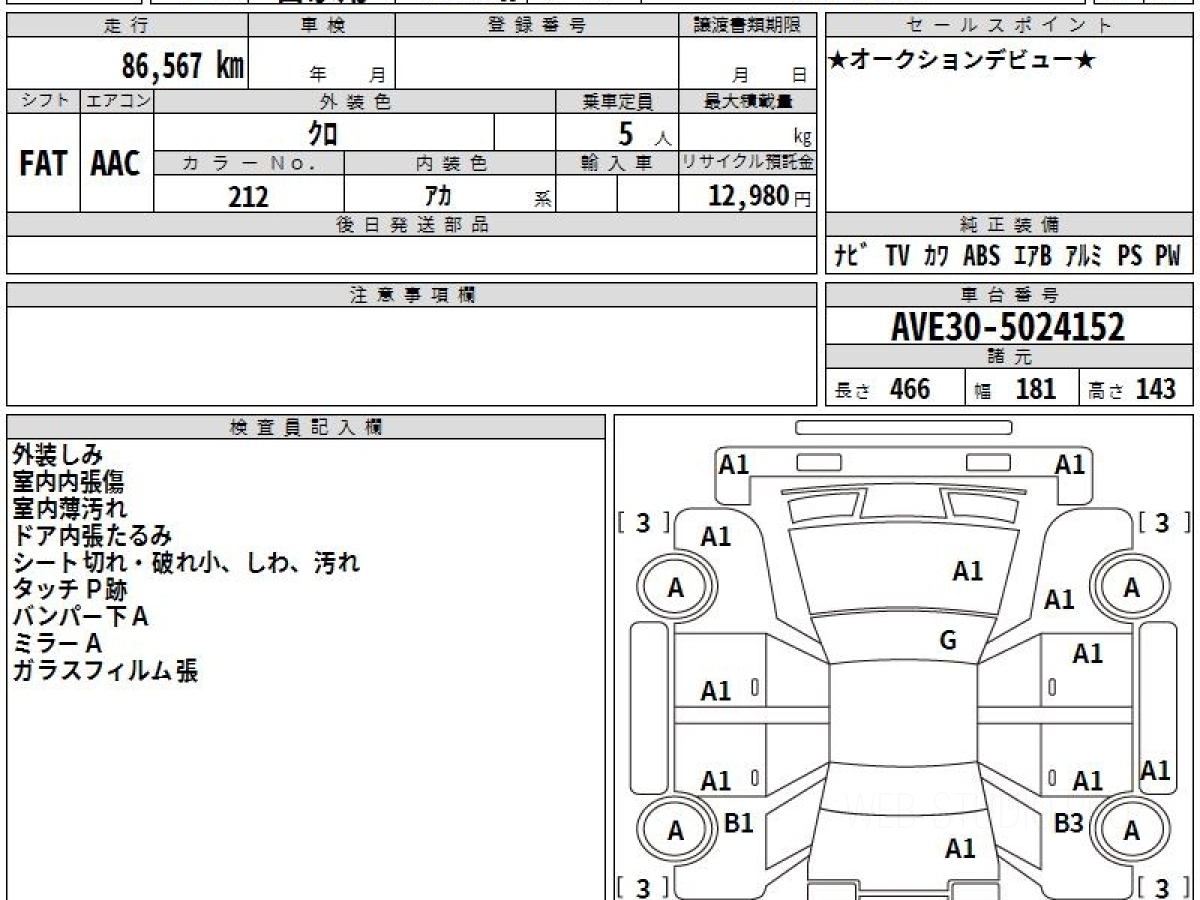Click the 登録番号 column header
The image size is (1200, 900).
coord(536,26)
